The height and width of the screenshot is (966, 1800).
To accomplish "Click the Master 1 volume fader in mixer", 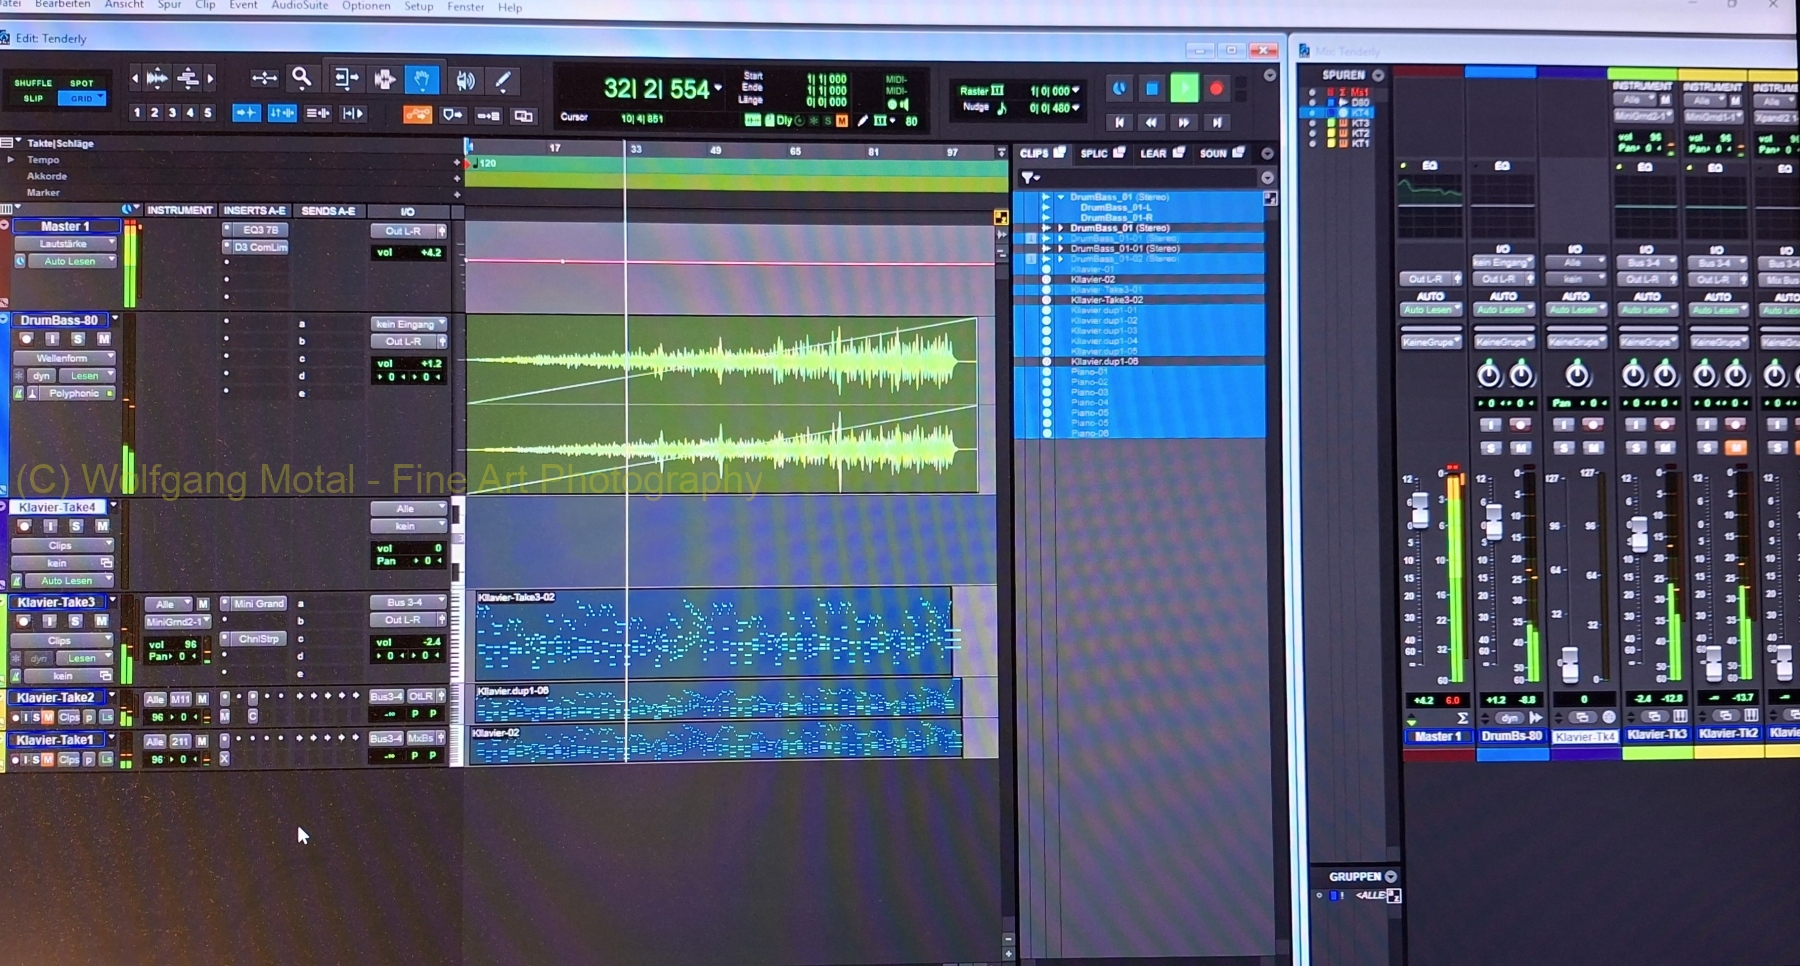I will tap(1419, 510).
